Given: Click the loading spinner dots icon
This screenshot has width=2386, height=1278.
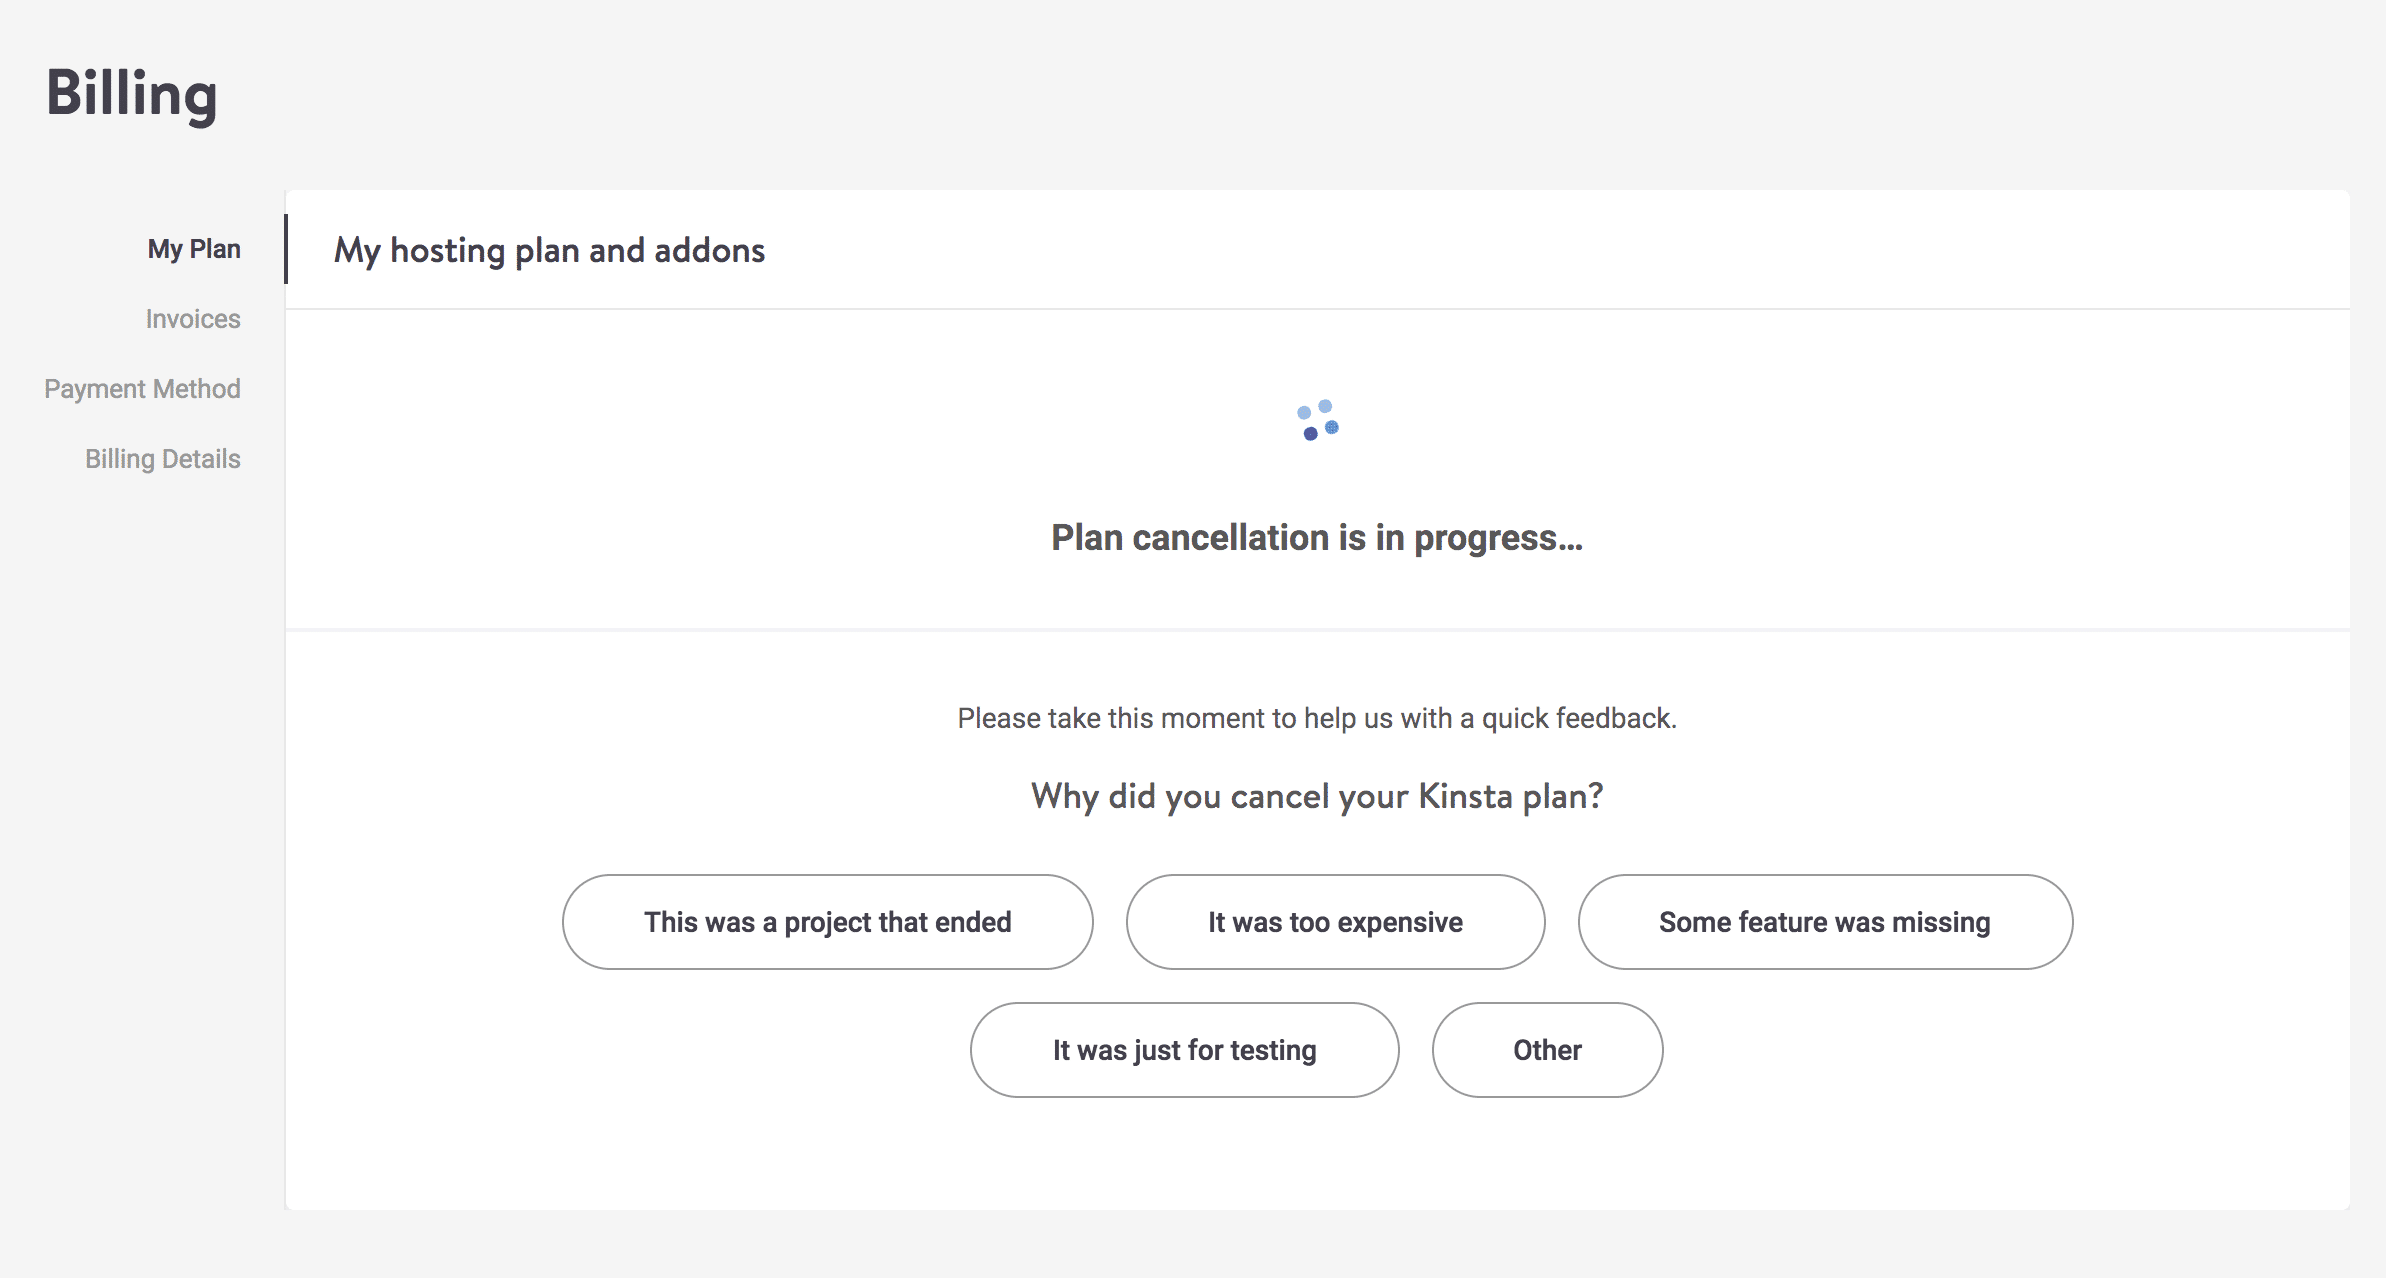Looking at the screenshot, I should tap(1318, 420).
